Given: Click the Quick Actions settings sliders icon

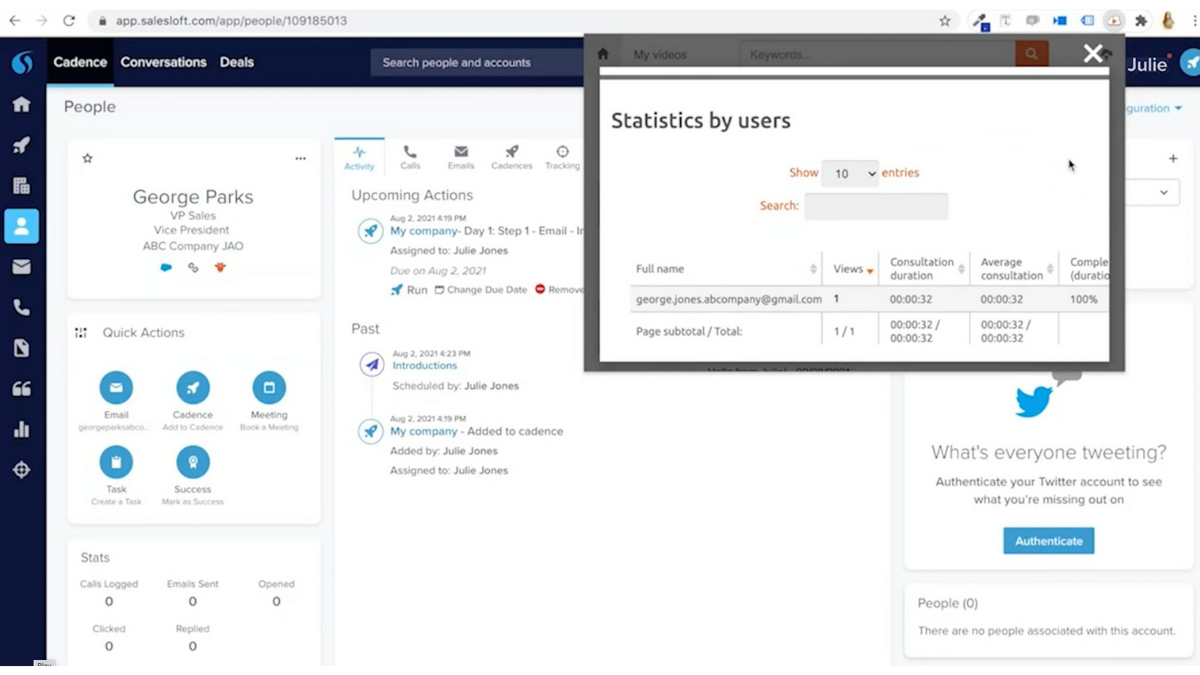Looking at the screenshot, I should pyautogui.click(x=81, y=333).
